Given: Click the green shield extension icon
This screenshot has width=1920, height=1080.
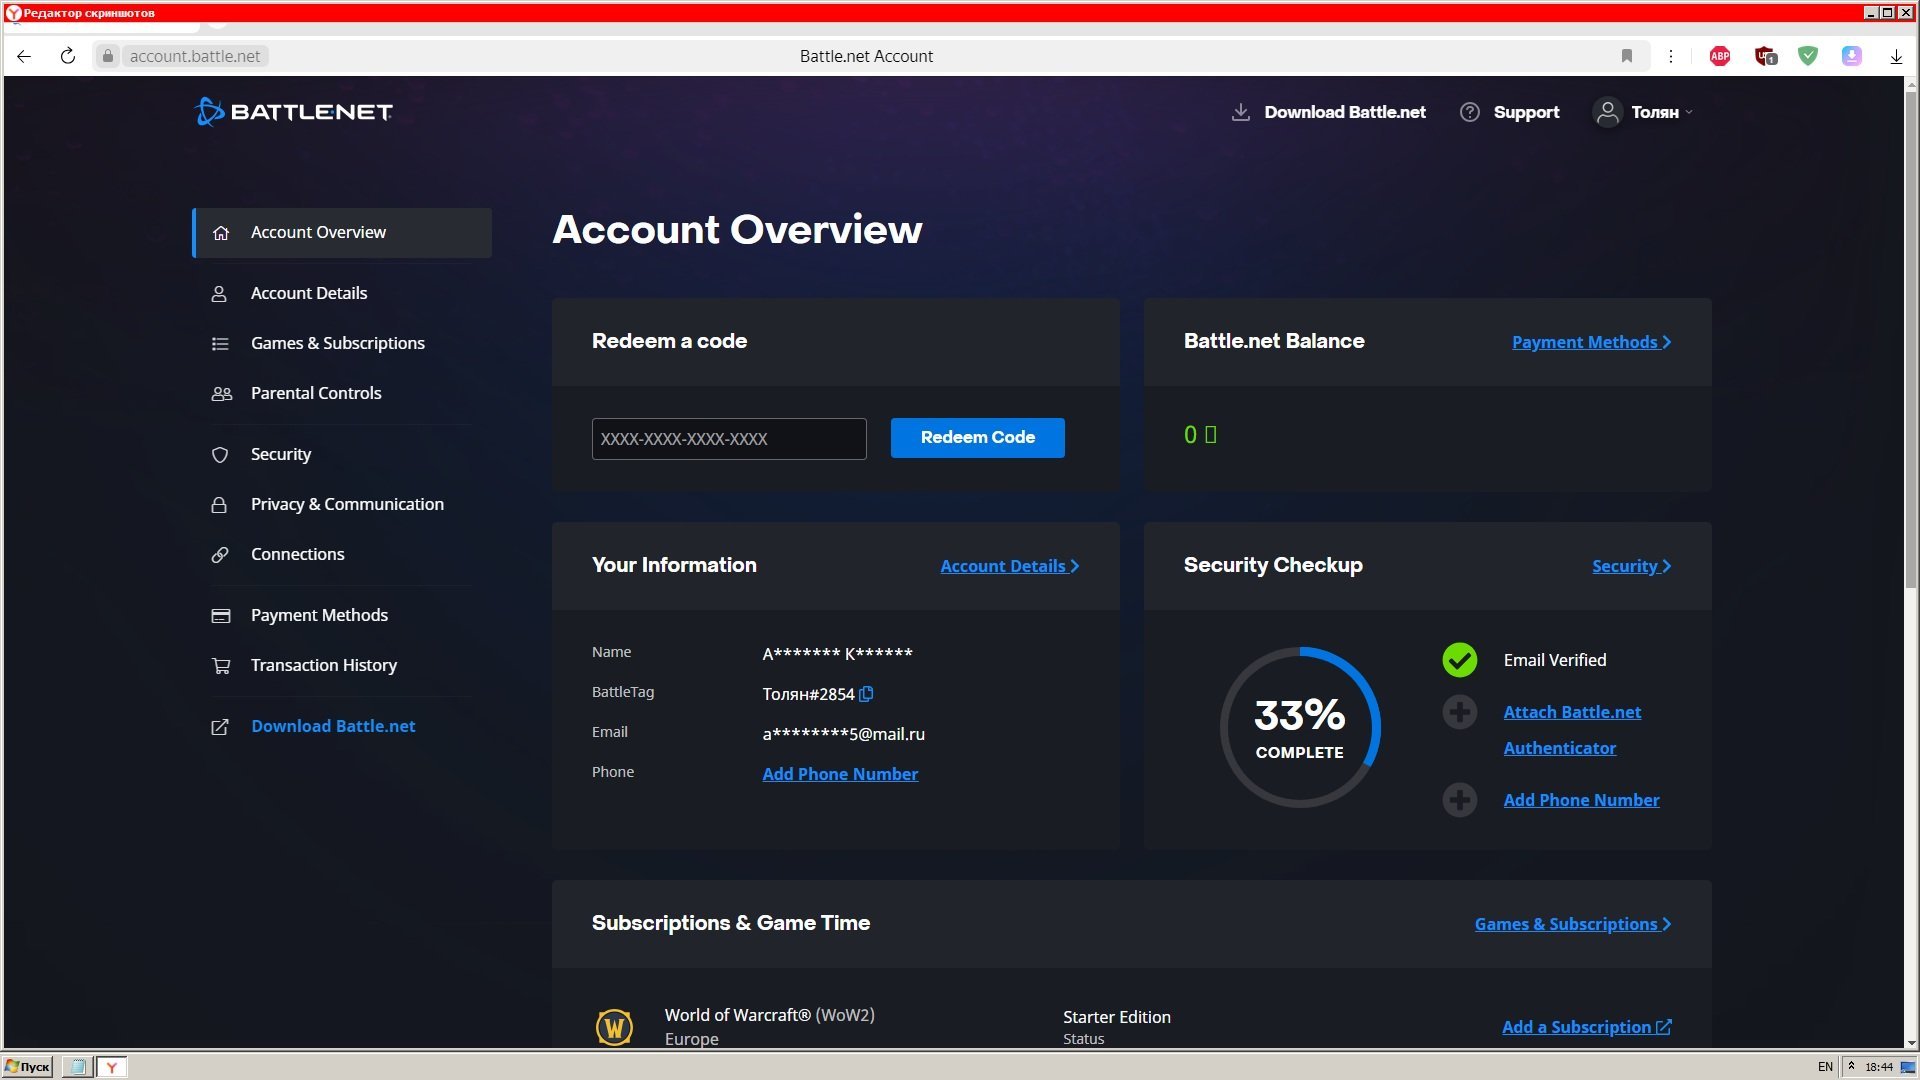Looking at the screenshot, I should point(1808,56).
